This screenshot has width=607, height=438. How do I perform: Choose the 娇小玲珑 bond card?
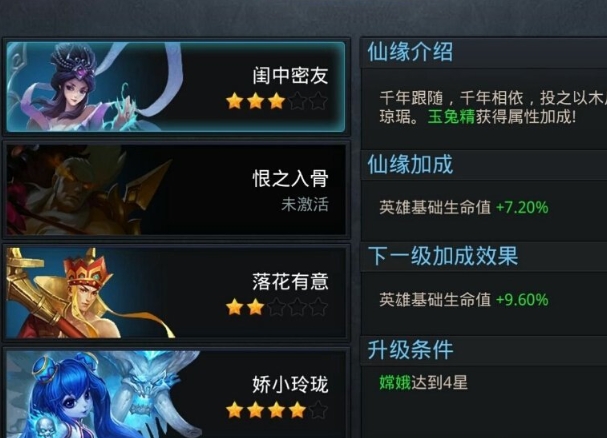176,394
